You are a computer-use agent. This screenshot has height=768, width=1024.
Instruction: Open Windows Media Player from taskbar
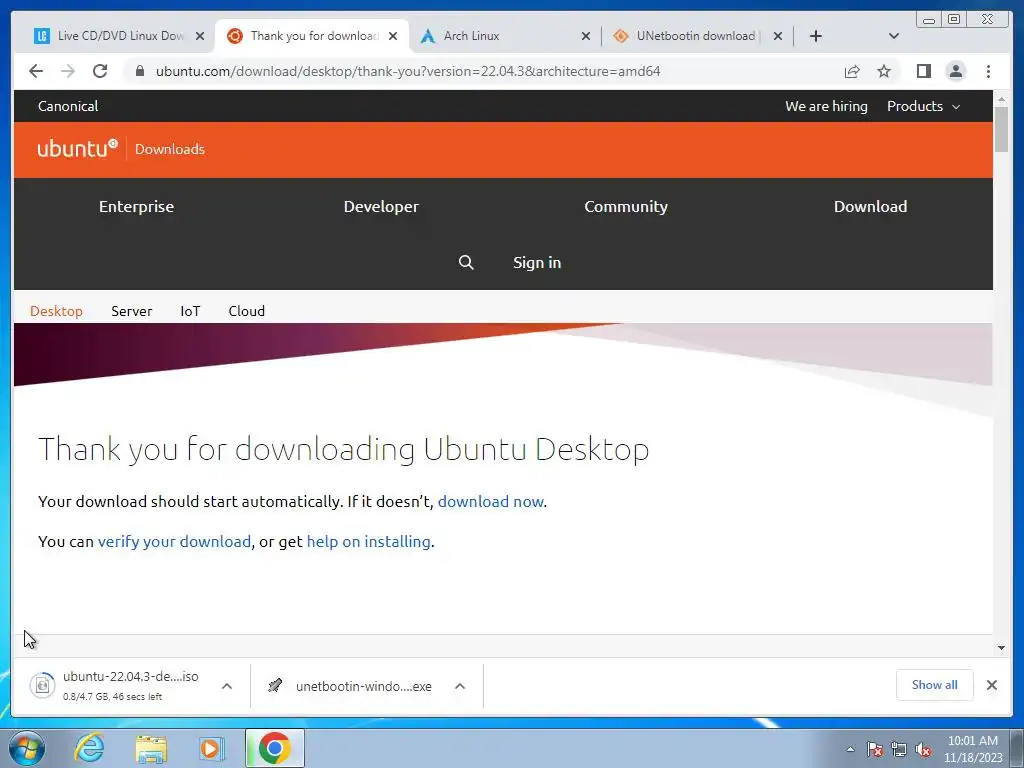coord(211,748)
